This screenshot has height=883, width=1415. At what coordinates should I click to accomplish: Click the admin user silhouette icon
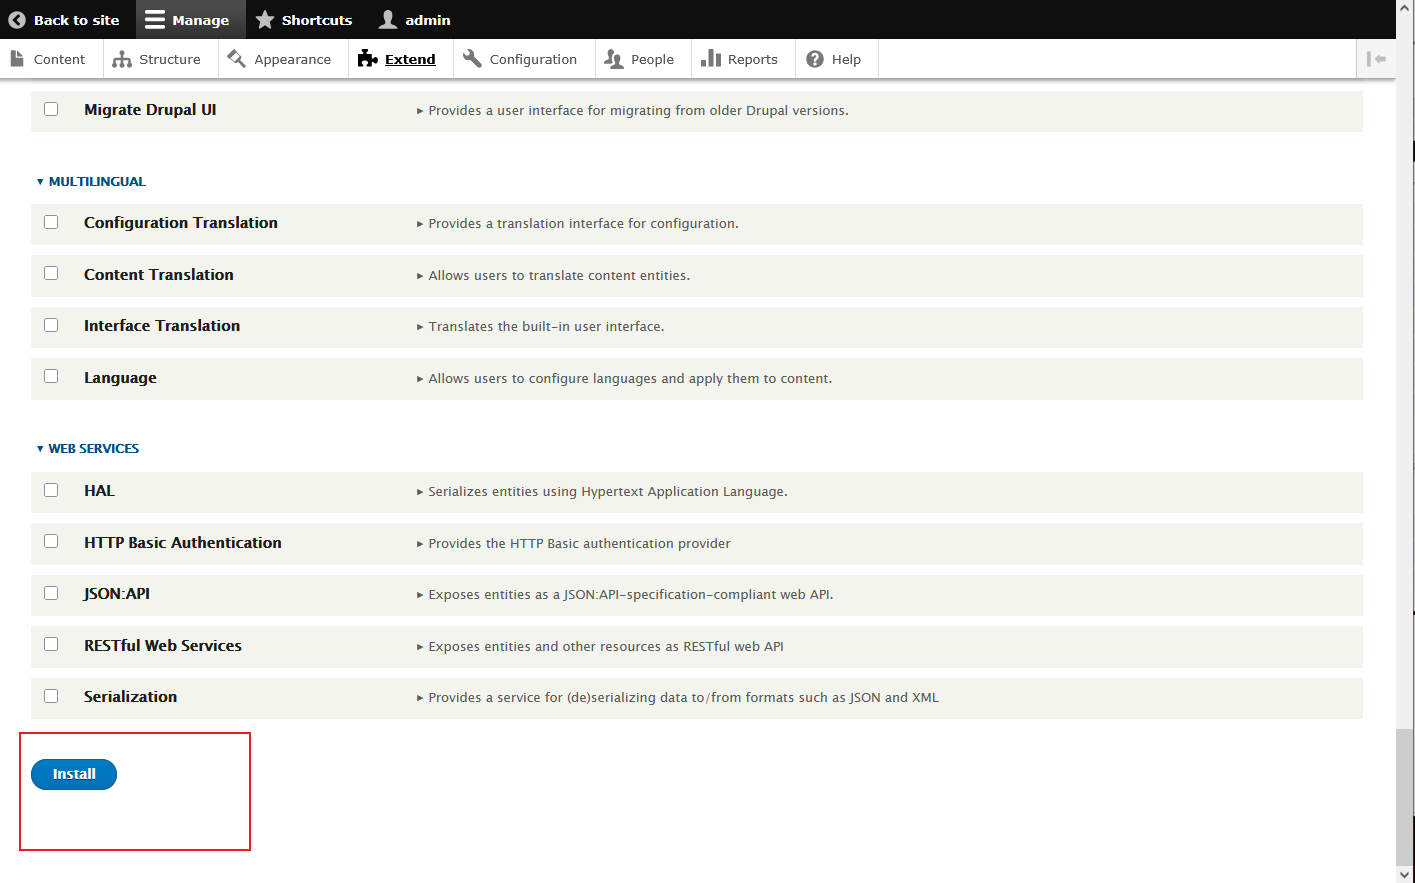388,20
